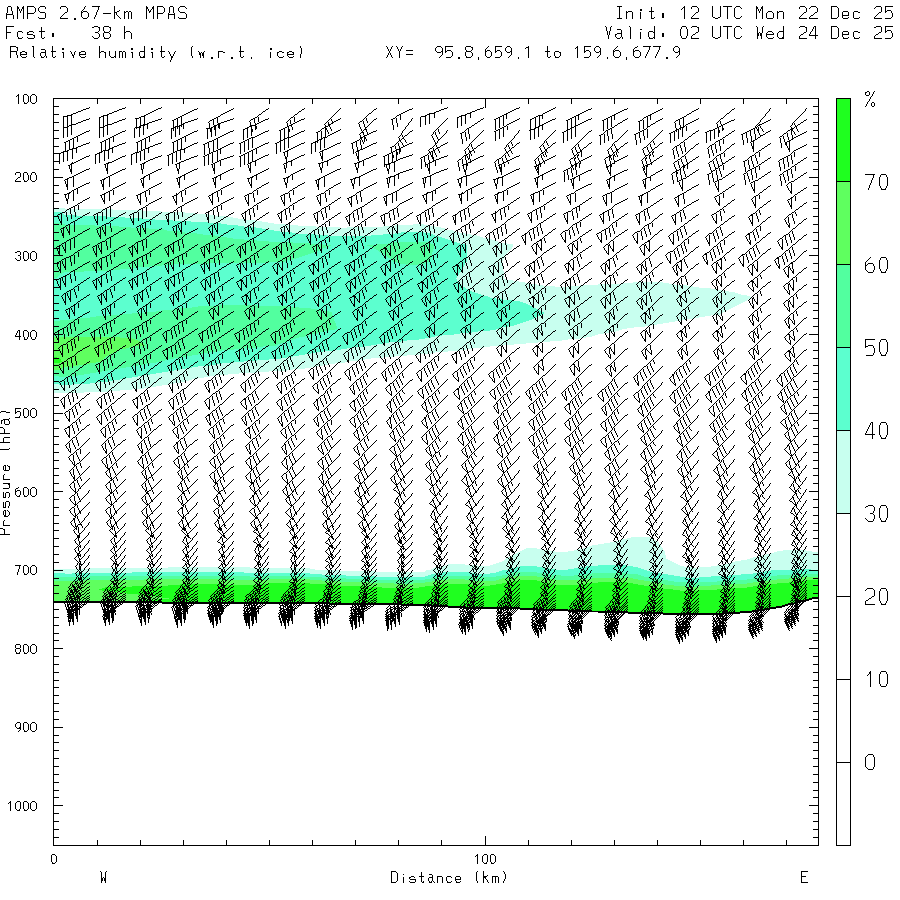Click the XY coordinates '95.8,659.1 to 159.6,677.9'
The height and width of the screenshot is (900, 900).
click(x=557, y=53)
